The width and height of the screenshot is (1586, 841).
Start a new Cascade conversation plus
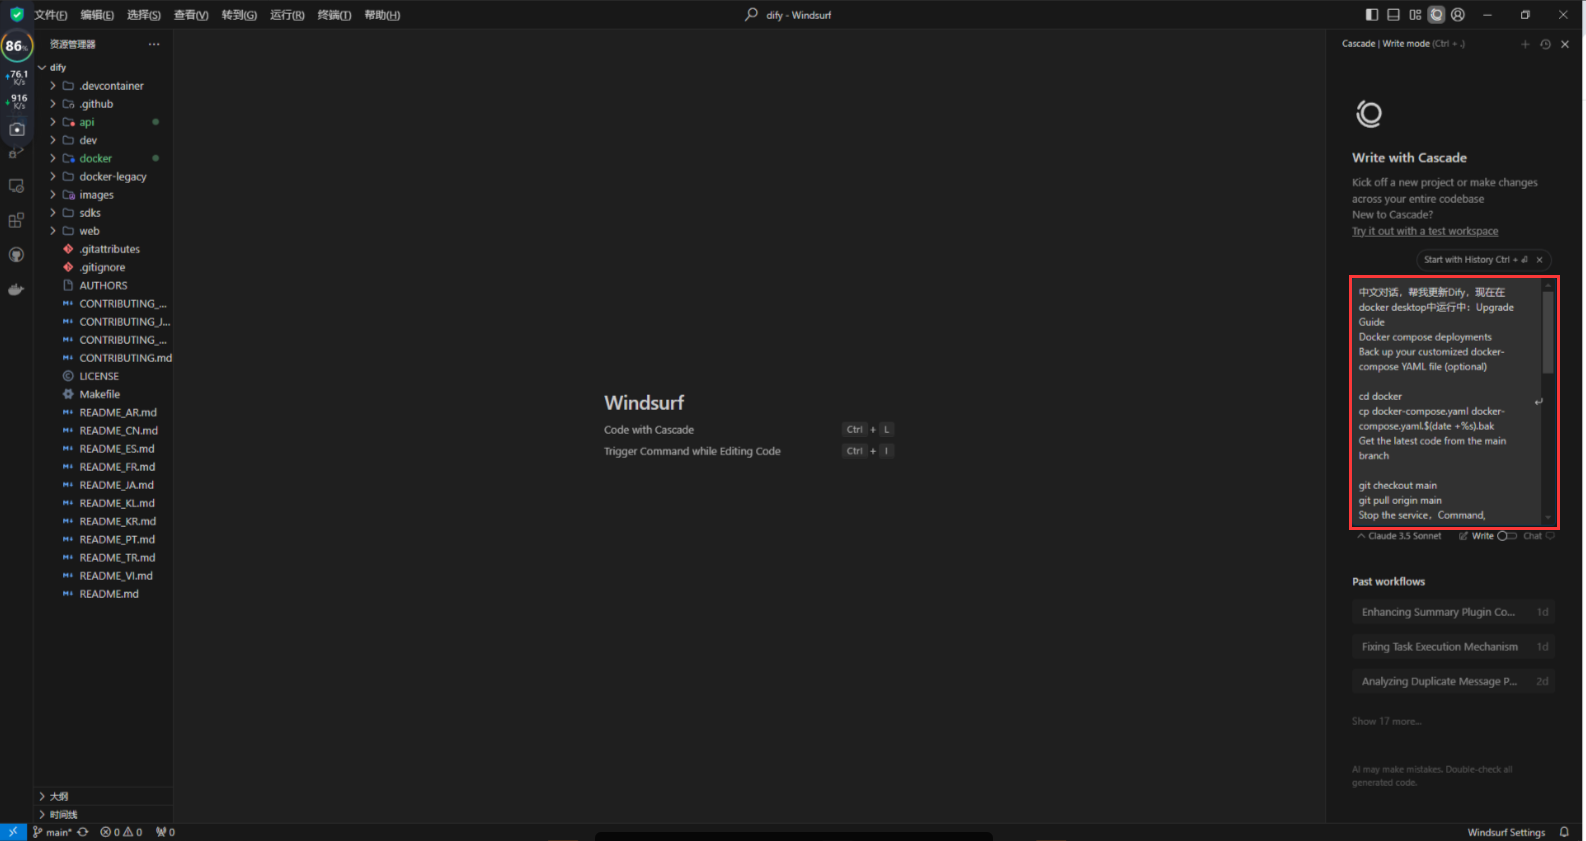click(x=1525, y=44)
